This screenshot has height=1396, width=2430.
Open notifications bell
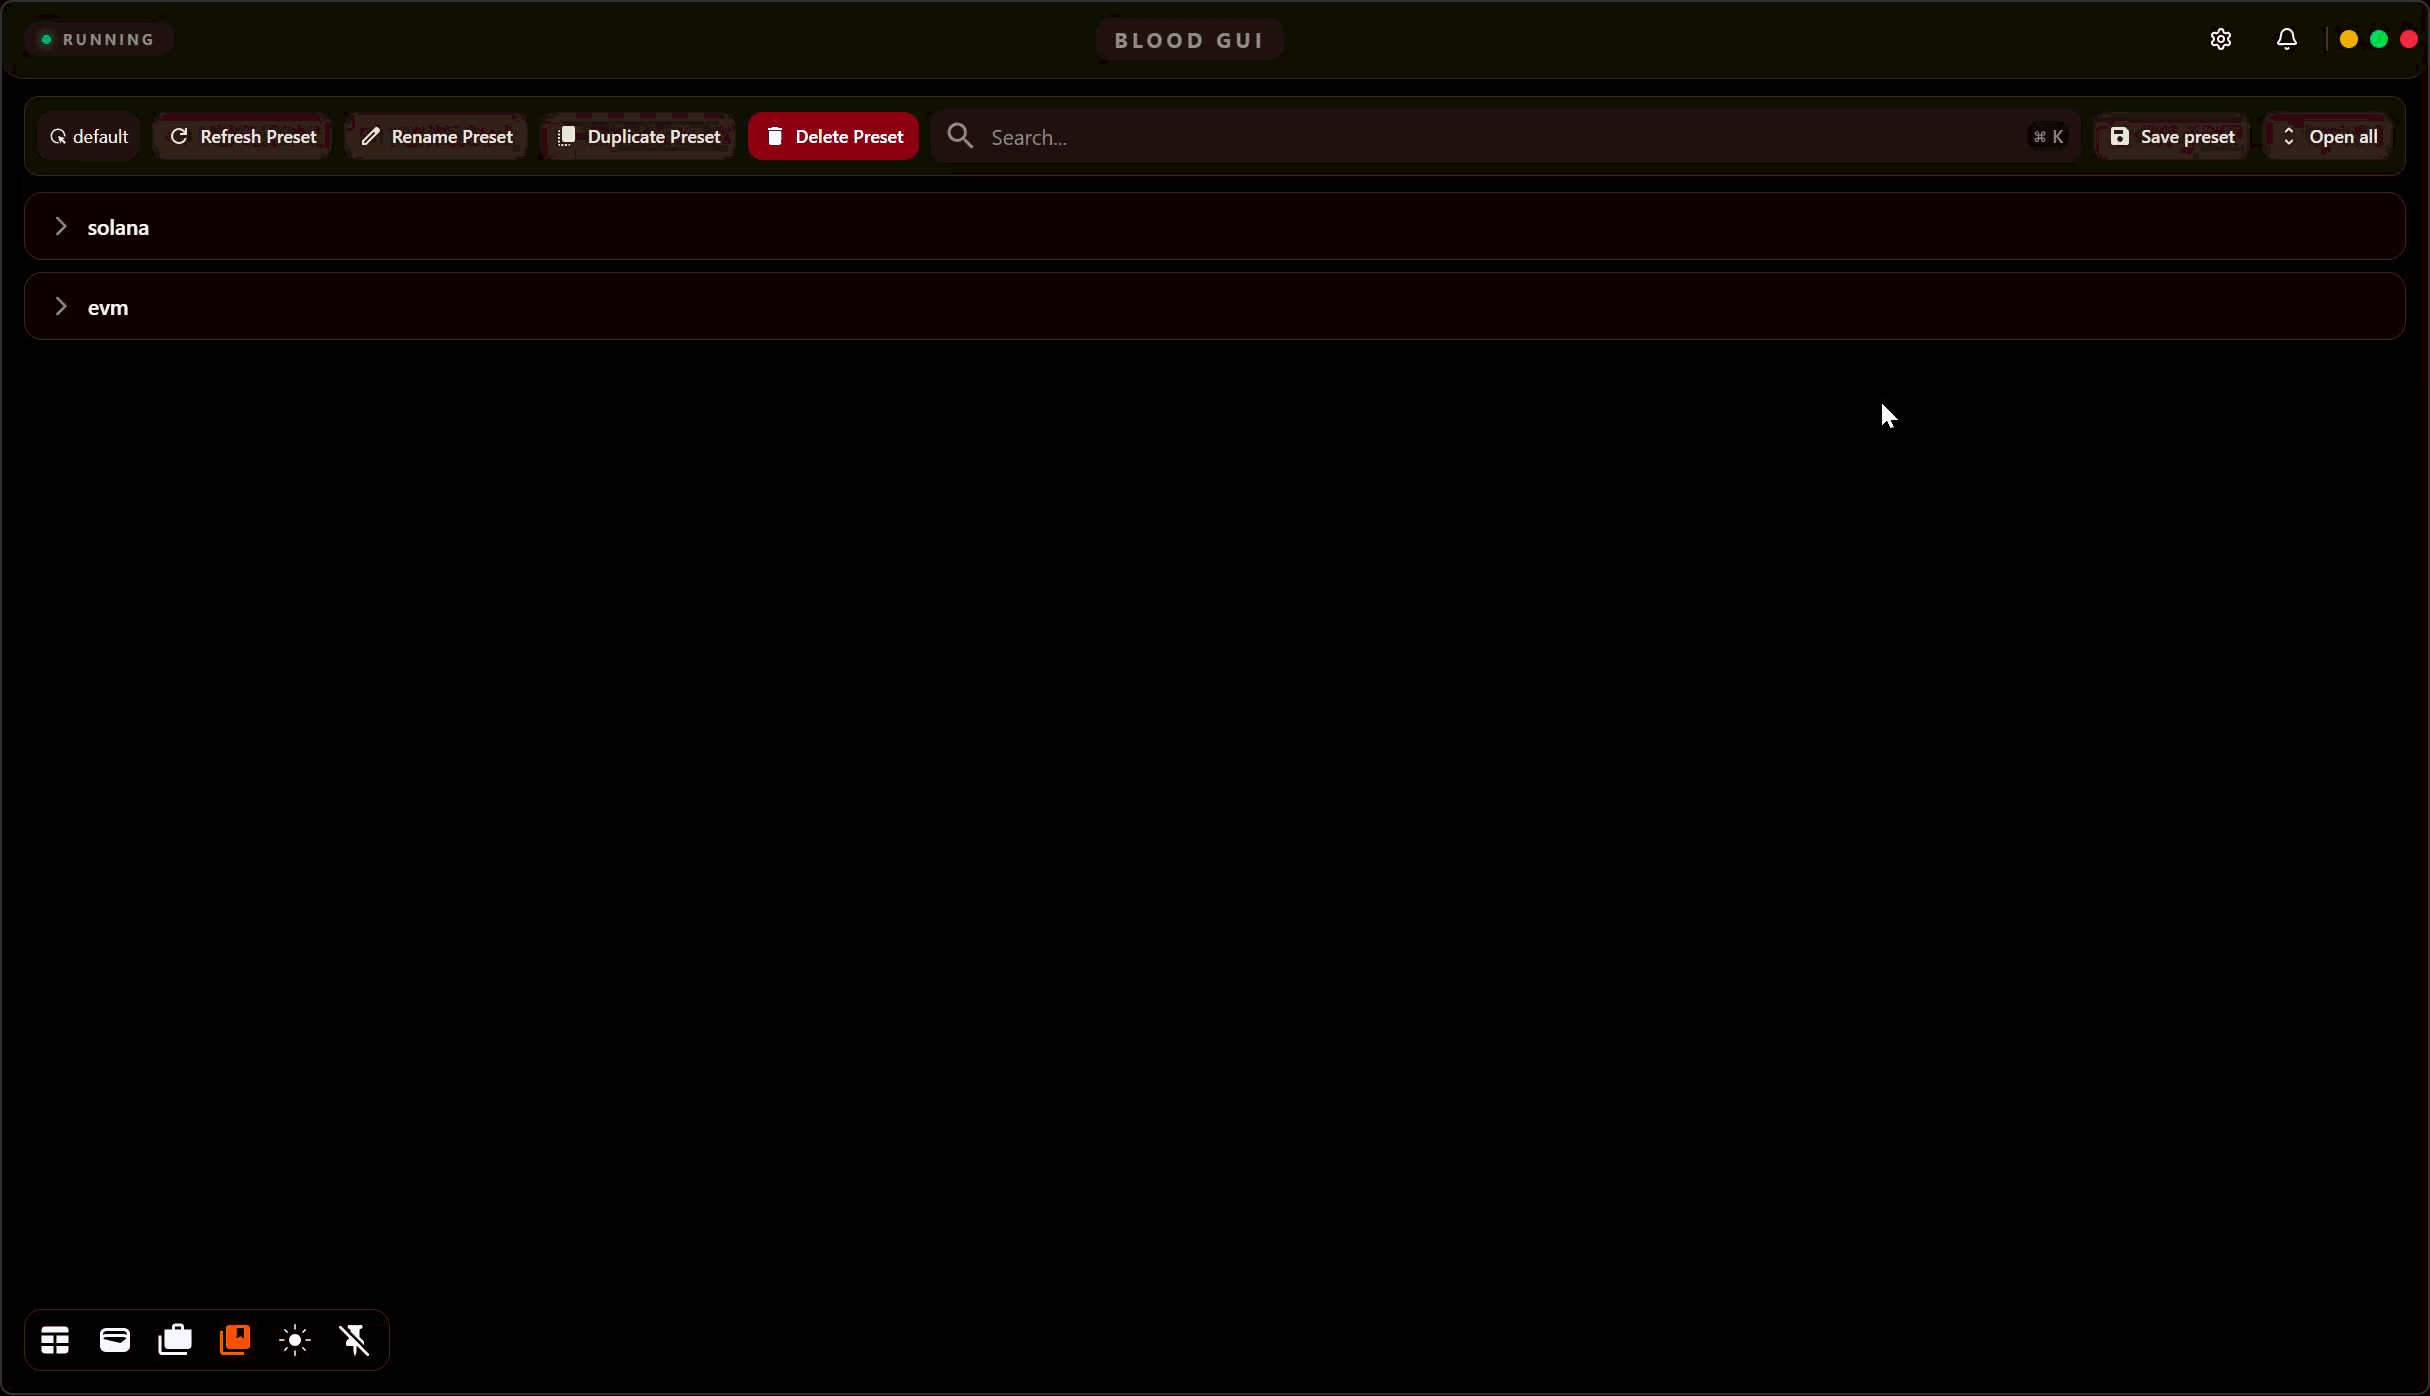pyautogui.click(x=2286, y=39)
